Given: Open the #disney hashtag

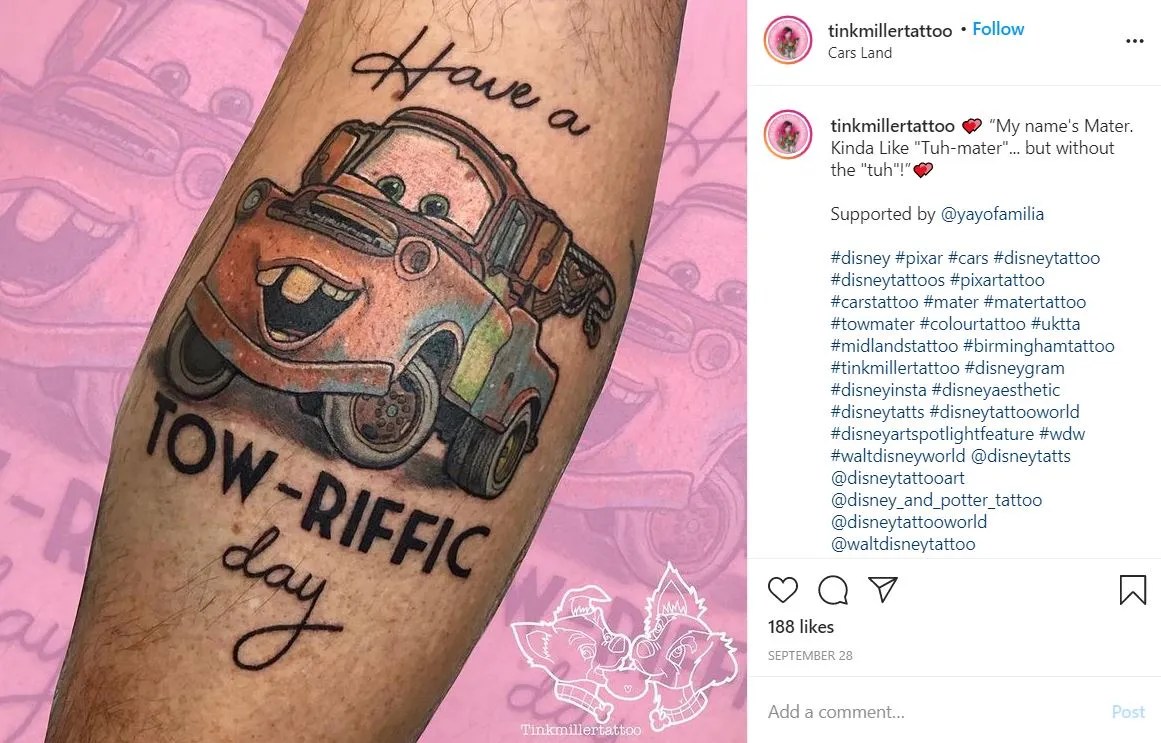Looking at the screenshot, I should pos(860,258).
